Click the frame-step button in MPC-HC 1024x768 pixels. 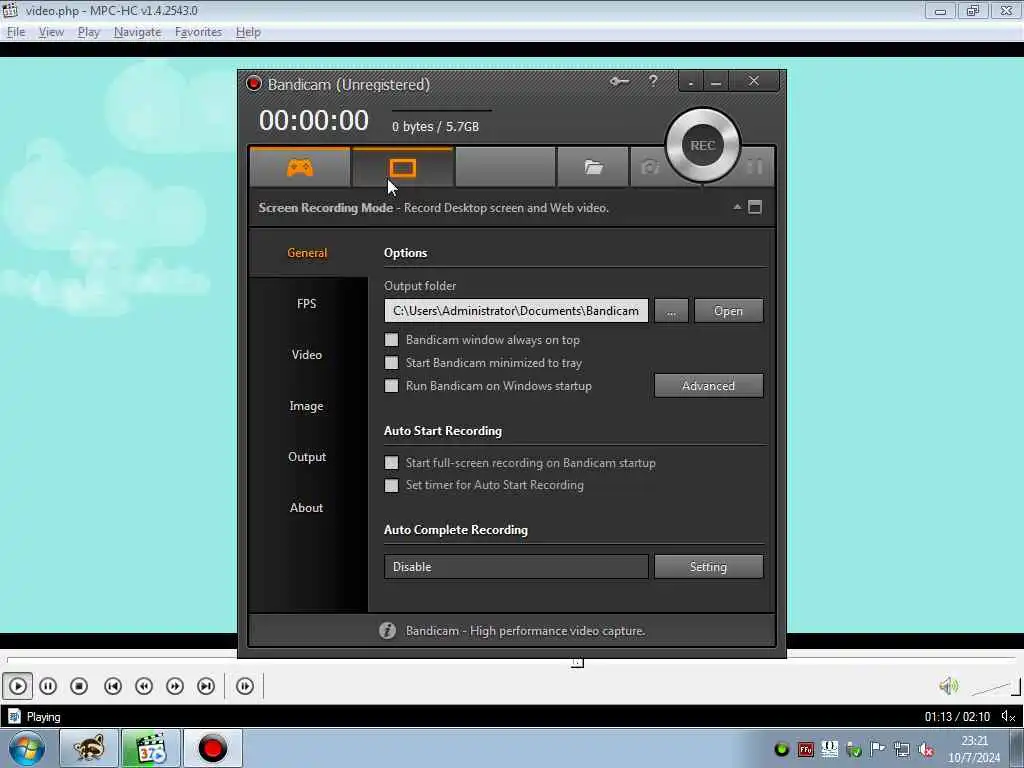click(x=245, y=686)
